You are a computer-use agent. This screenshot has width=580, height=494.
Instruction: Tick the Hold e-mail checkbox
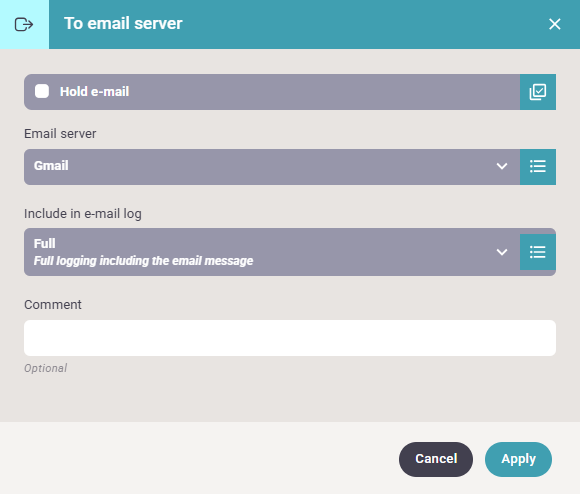(42, 91)
